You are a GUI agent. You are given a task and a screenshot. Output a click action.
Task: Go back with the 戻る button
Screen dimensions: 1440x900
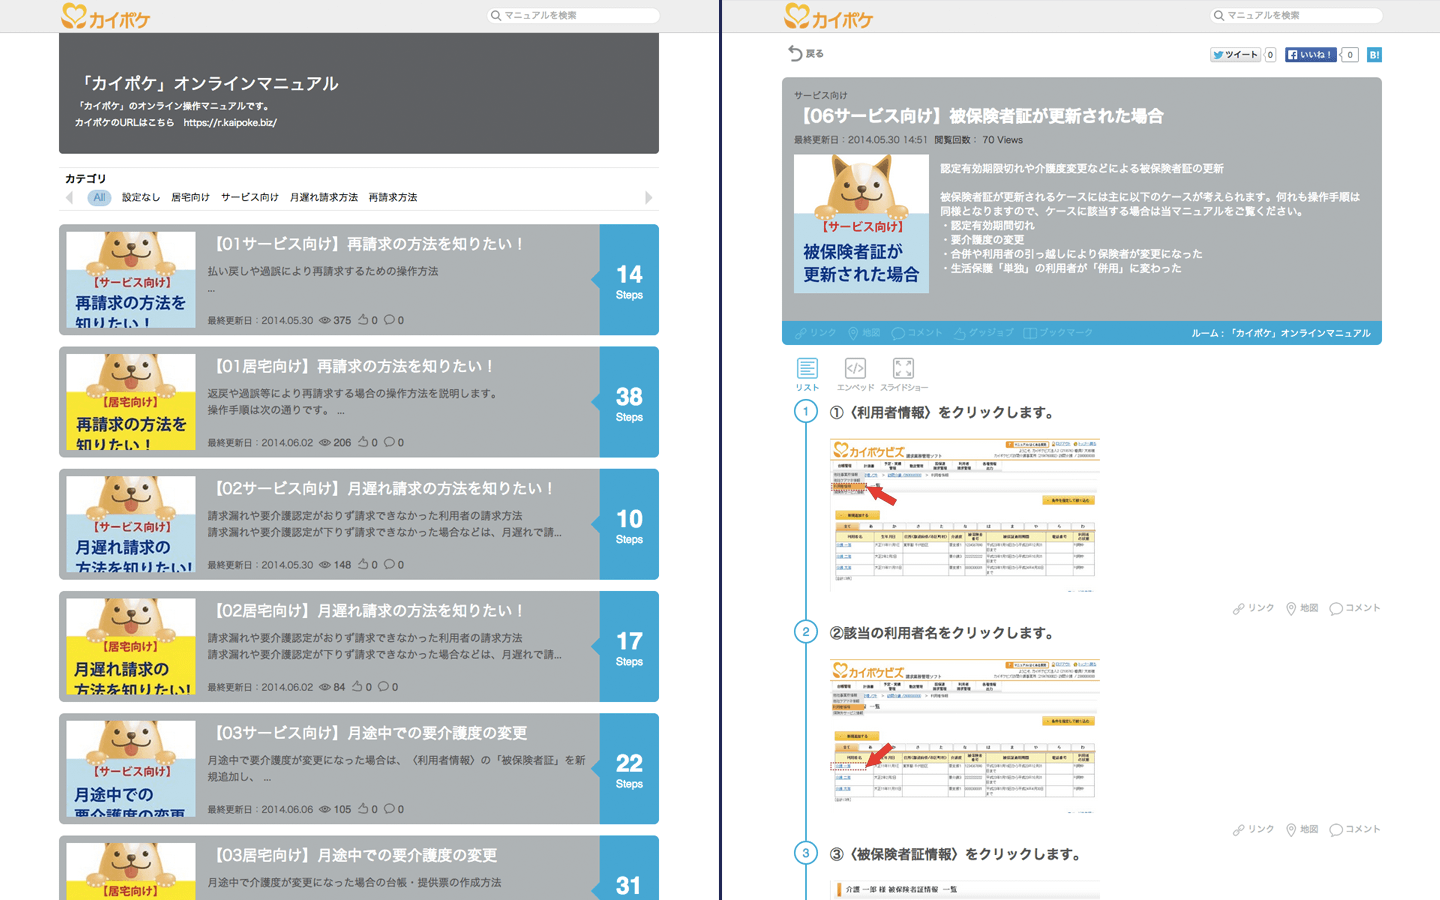806,54
